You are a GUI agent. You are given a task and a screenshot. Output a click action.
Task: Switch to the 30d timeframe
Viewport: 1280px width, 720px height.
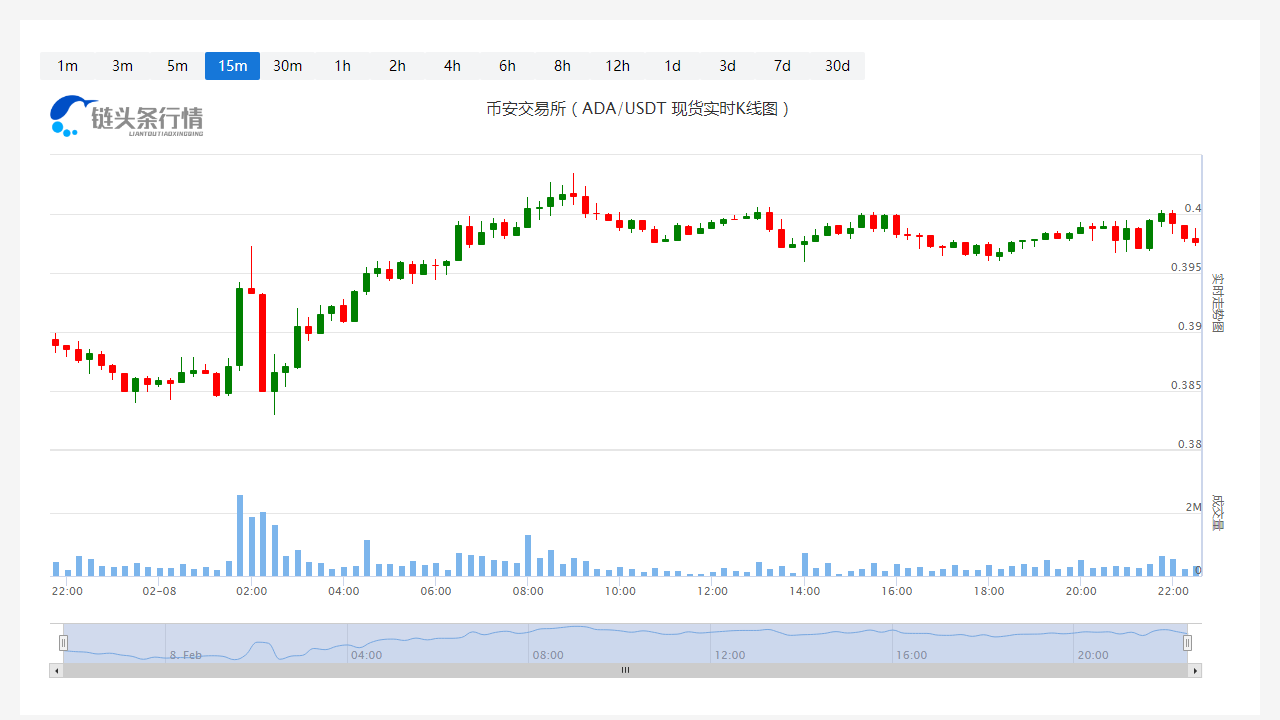837,66
